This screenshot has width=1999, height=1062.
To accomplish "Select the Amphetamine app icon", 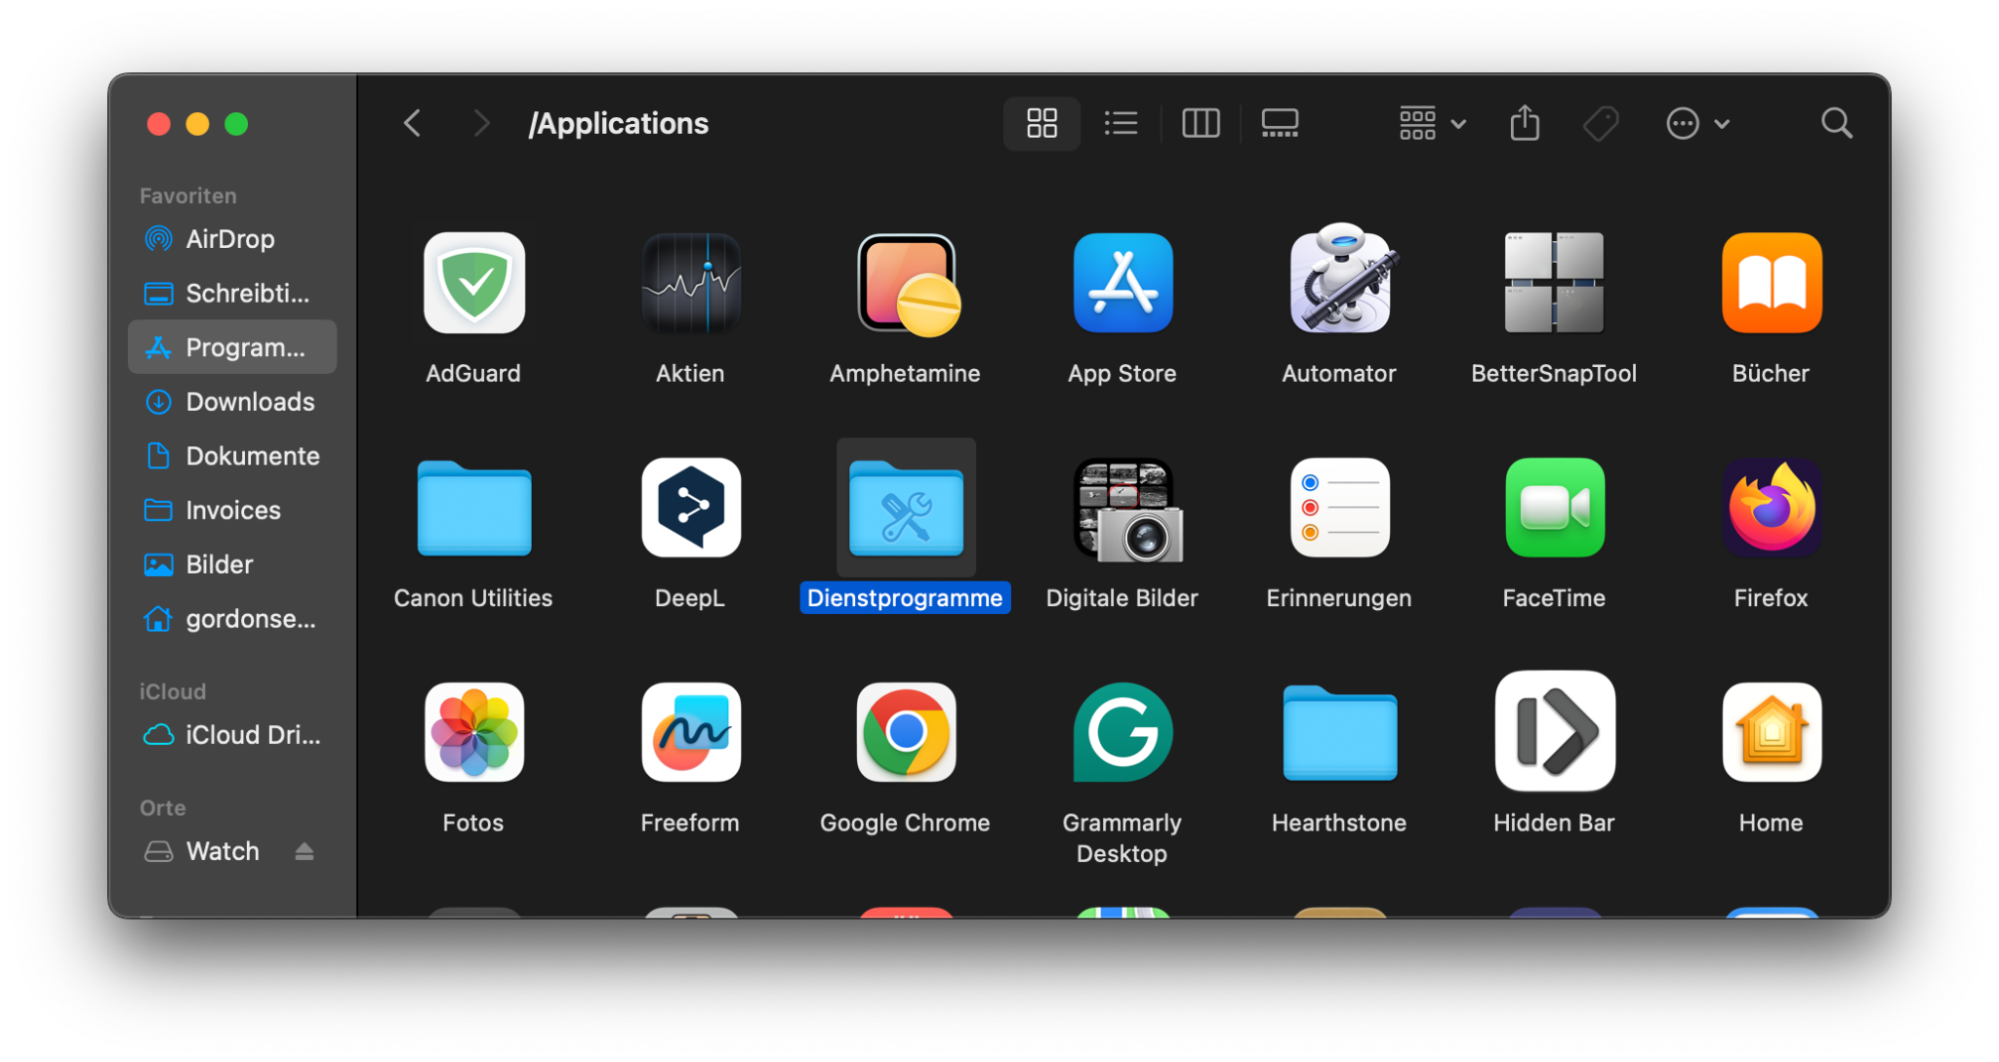I will pyautogui.click(x=906, y=285).
